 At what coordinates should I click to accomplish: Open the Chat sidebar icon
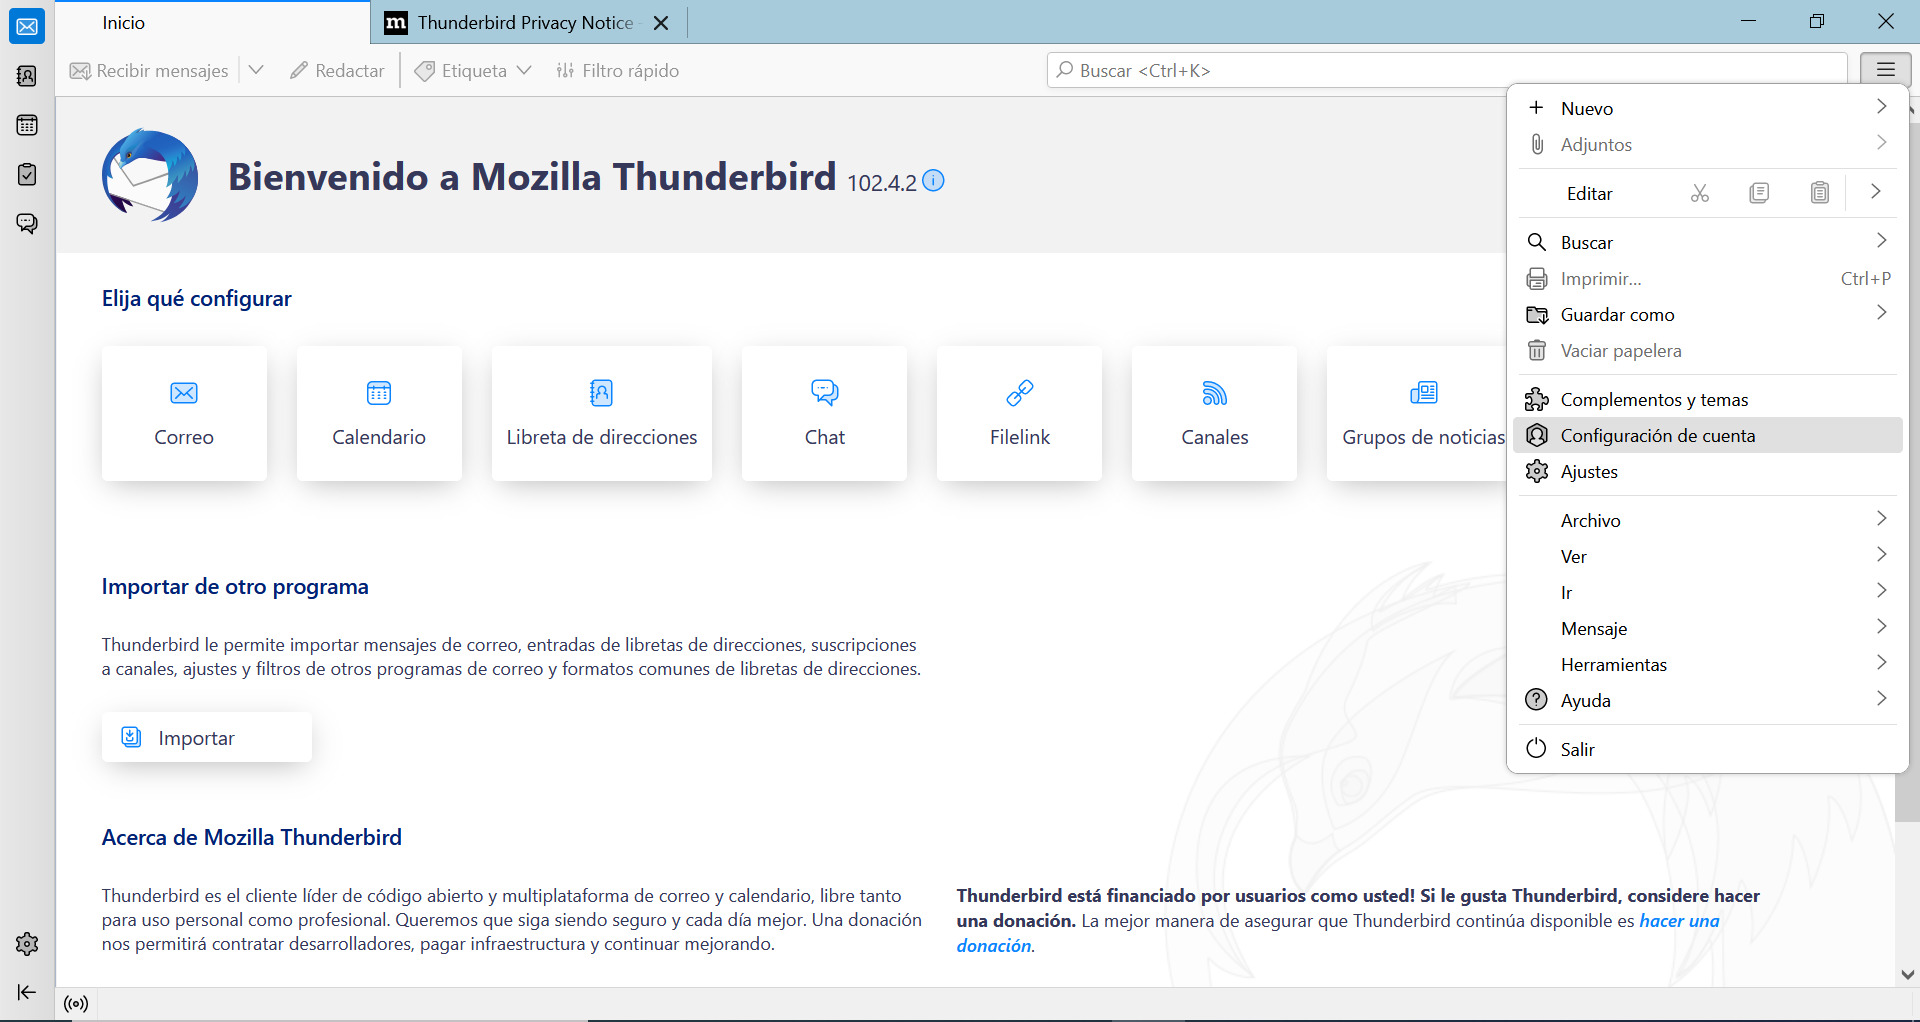click(x=27, y=223)
